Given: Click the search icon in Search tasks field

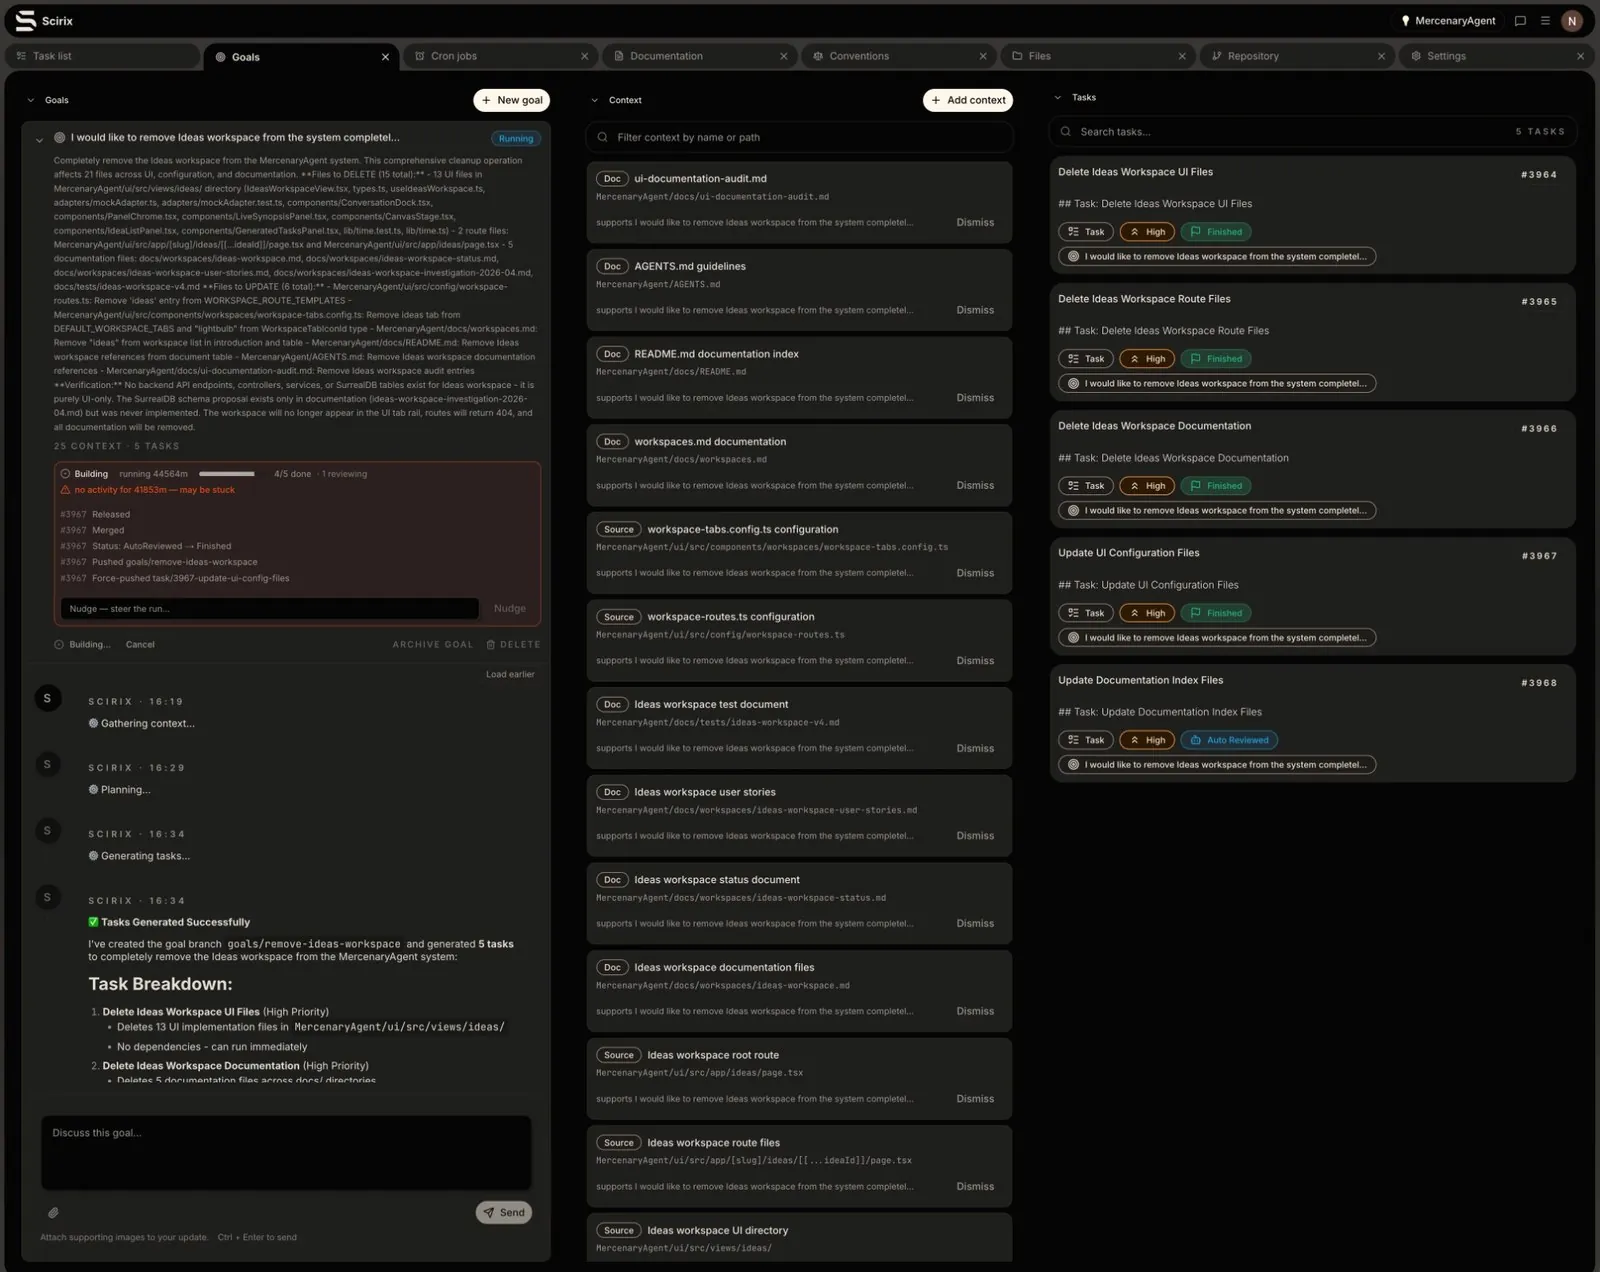Looking at the screenshot, I should click(1065, 132).
